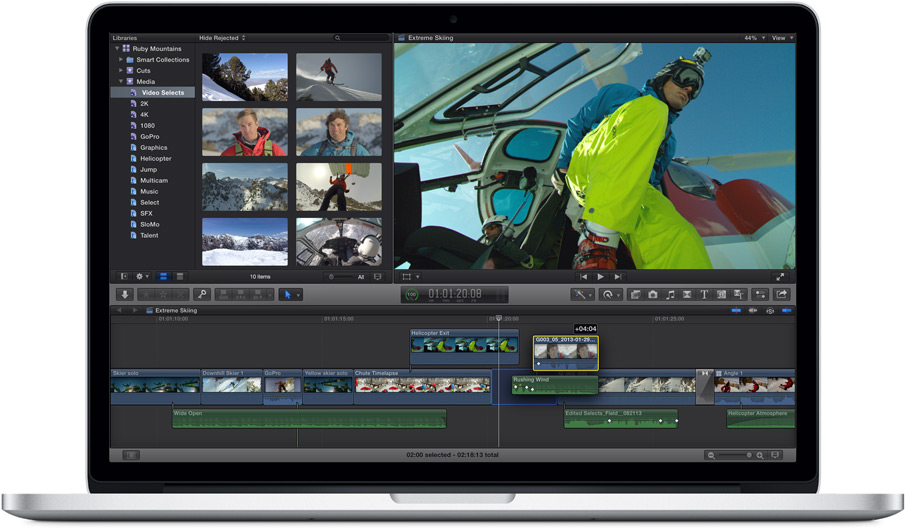Show the Music and Sound browser

(x=670, y=294)
